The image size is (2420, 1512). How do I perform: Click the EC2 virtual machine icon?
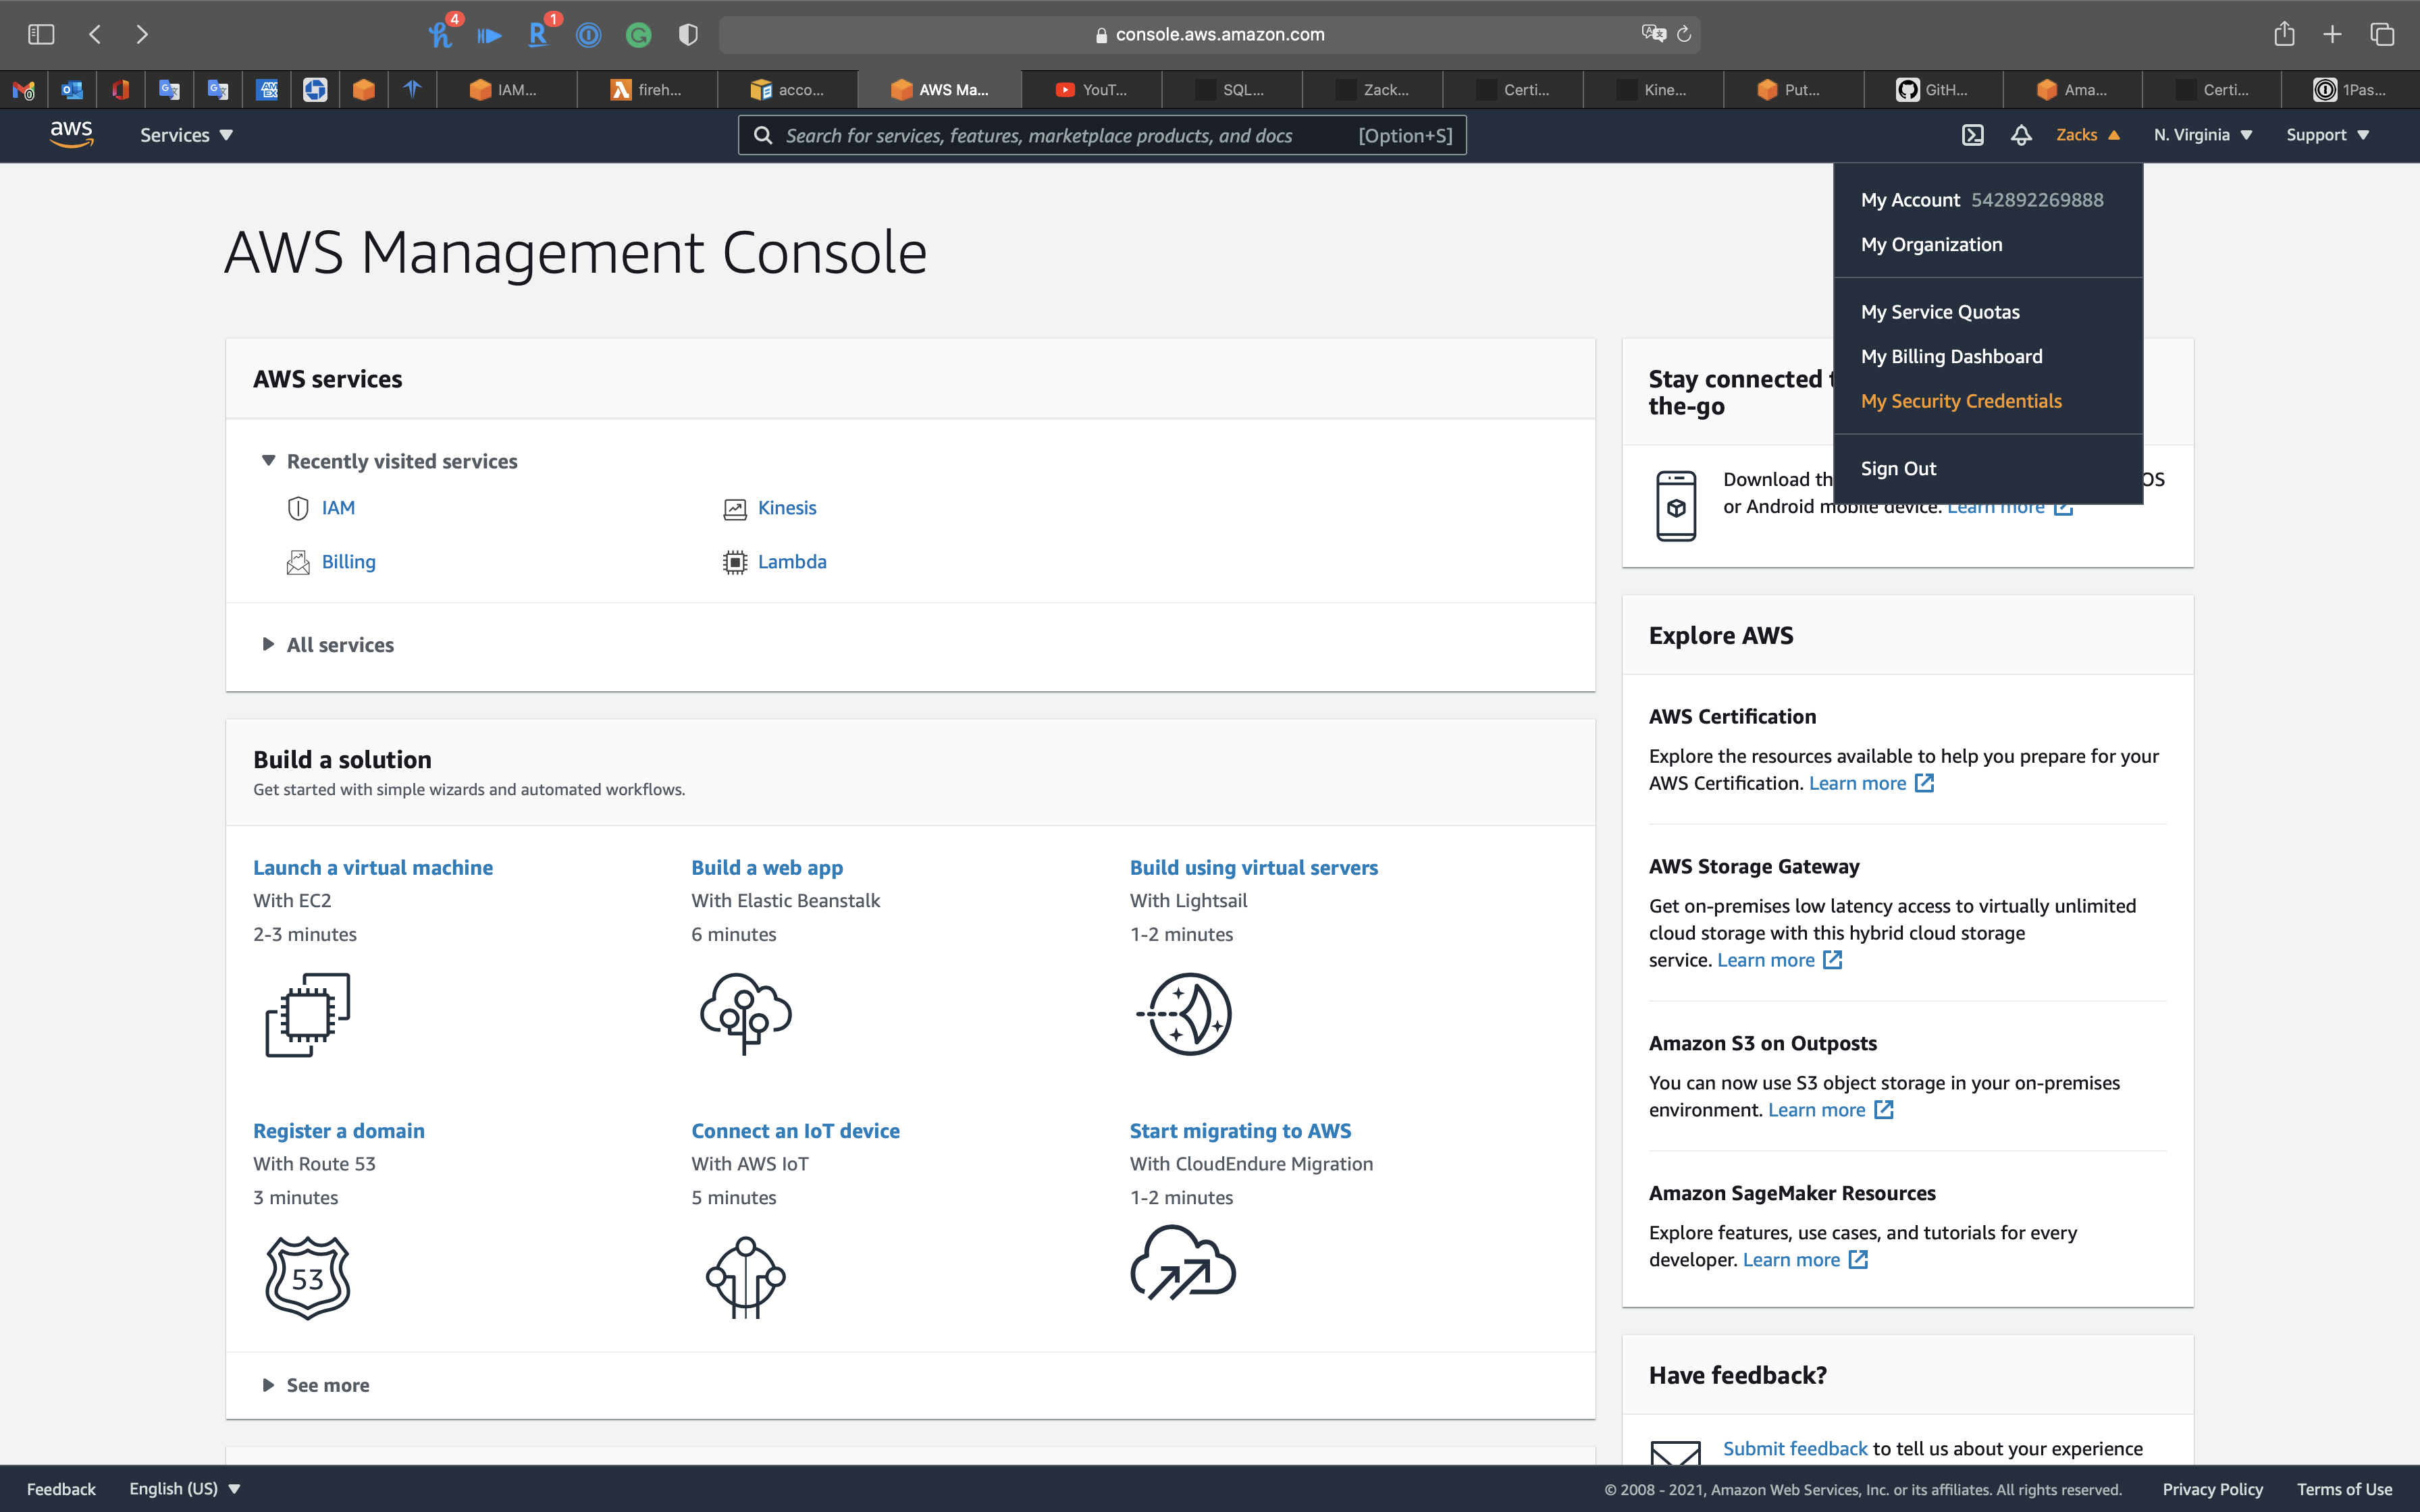click(307, 1014)
